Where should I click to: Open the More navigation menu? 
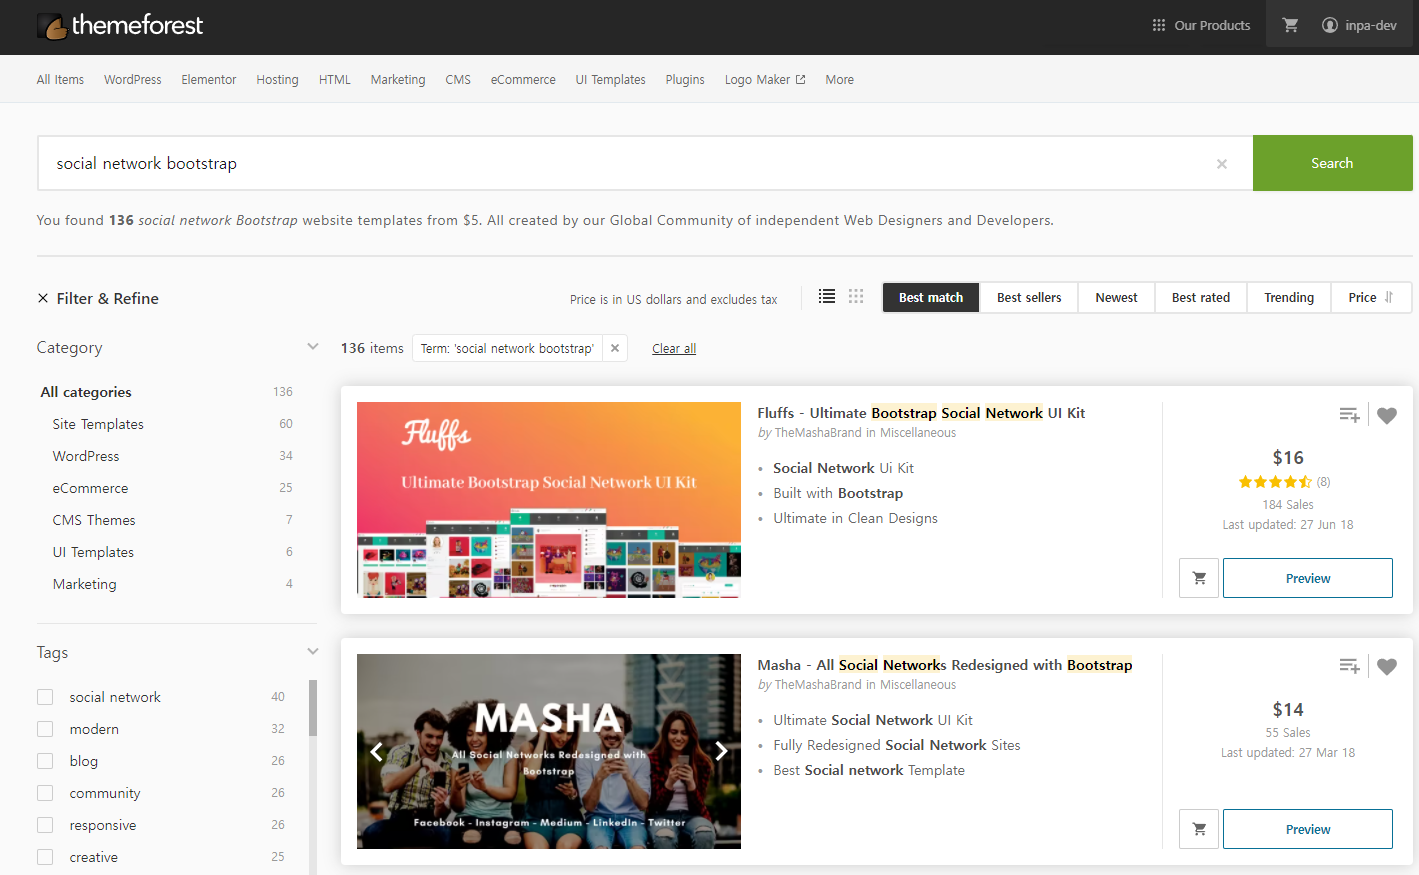pyautogui.click(x=839, y=80)
